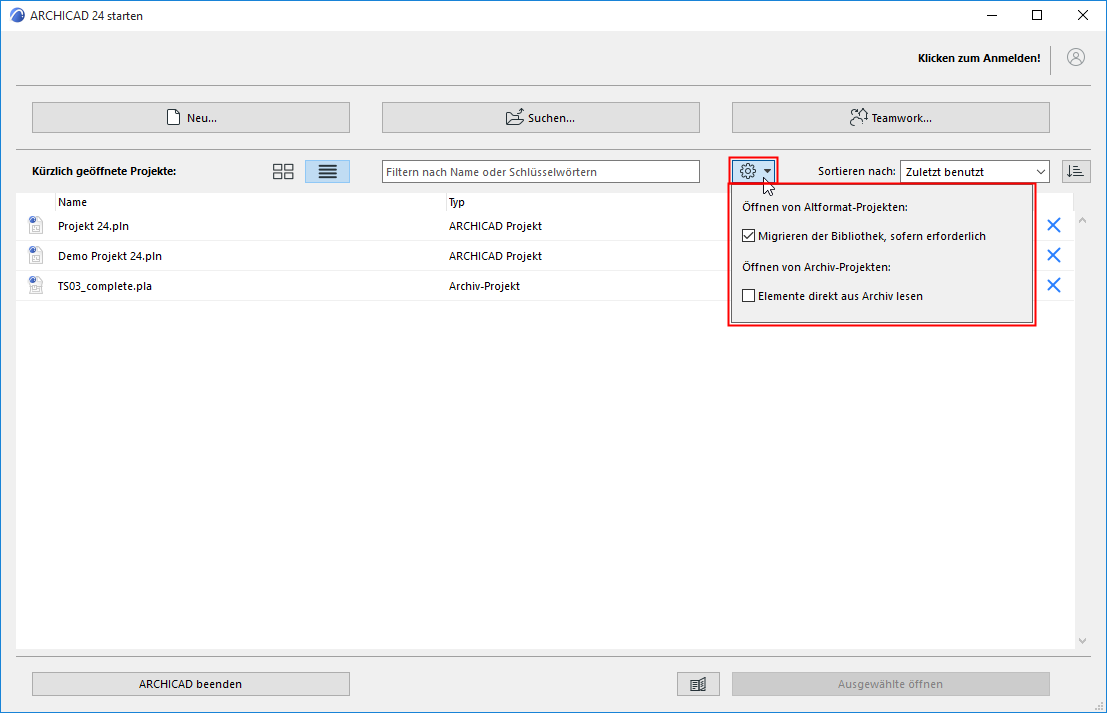Remove TS03_complete.pla from recent list
The height and width of the screenshot is (713, 1107).
(x=1053, y=285)
